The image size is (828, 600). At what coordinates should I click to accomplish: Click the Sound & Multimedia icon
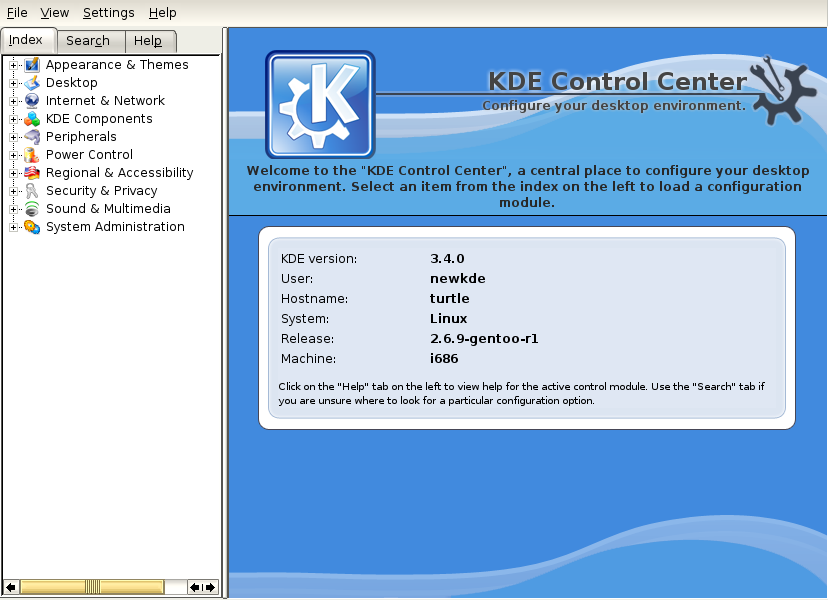click(x=32, y=209)
